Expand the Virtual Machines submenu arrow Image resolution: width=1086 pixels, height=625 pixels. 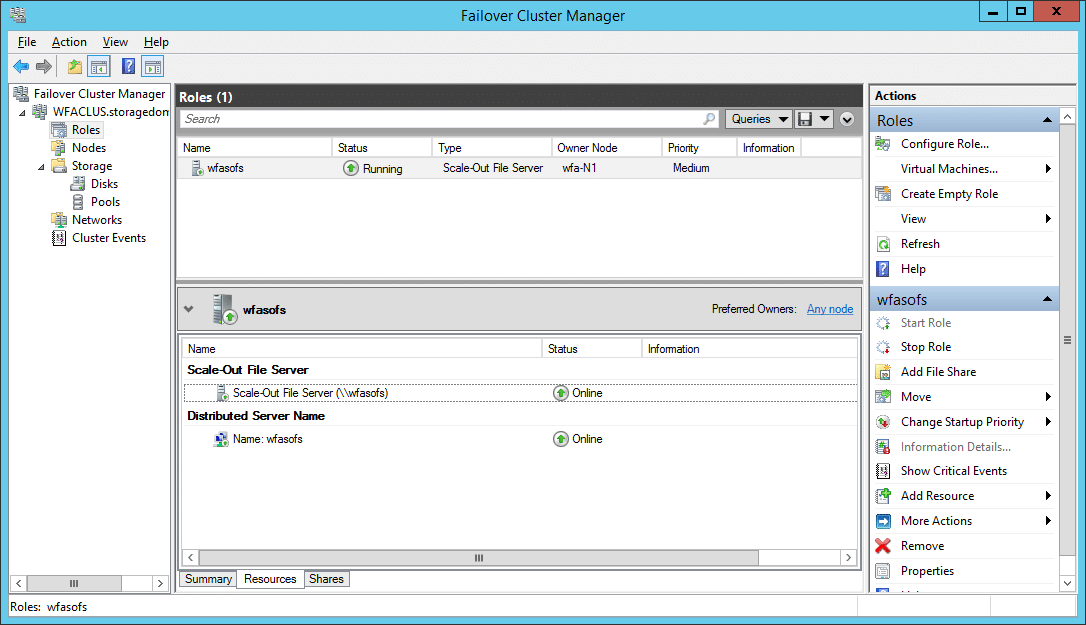coord(1048,169)
